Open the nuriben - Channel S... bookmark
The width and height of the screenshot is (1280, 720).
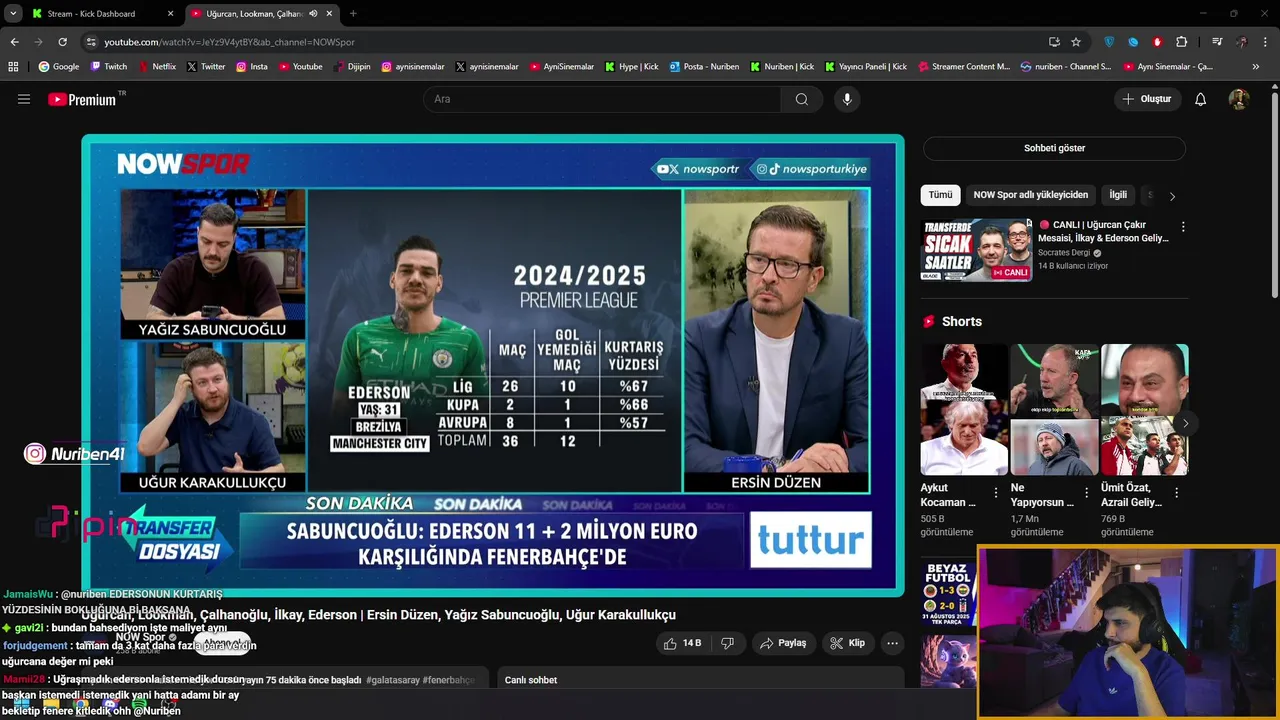[1066, 67]
